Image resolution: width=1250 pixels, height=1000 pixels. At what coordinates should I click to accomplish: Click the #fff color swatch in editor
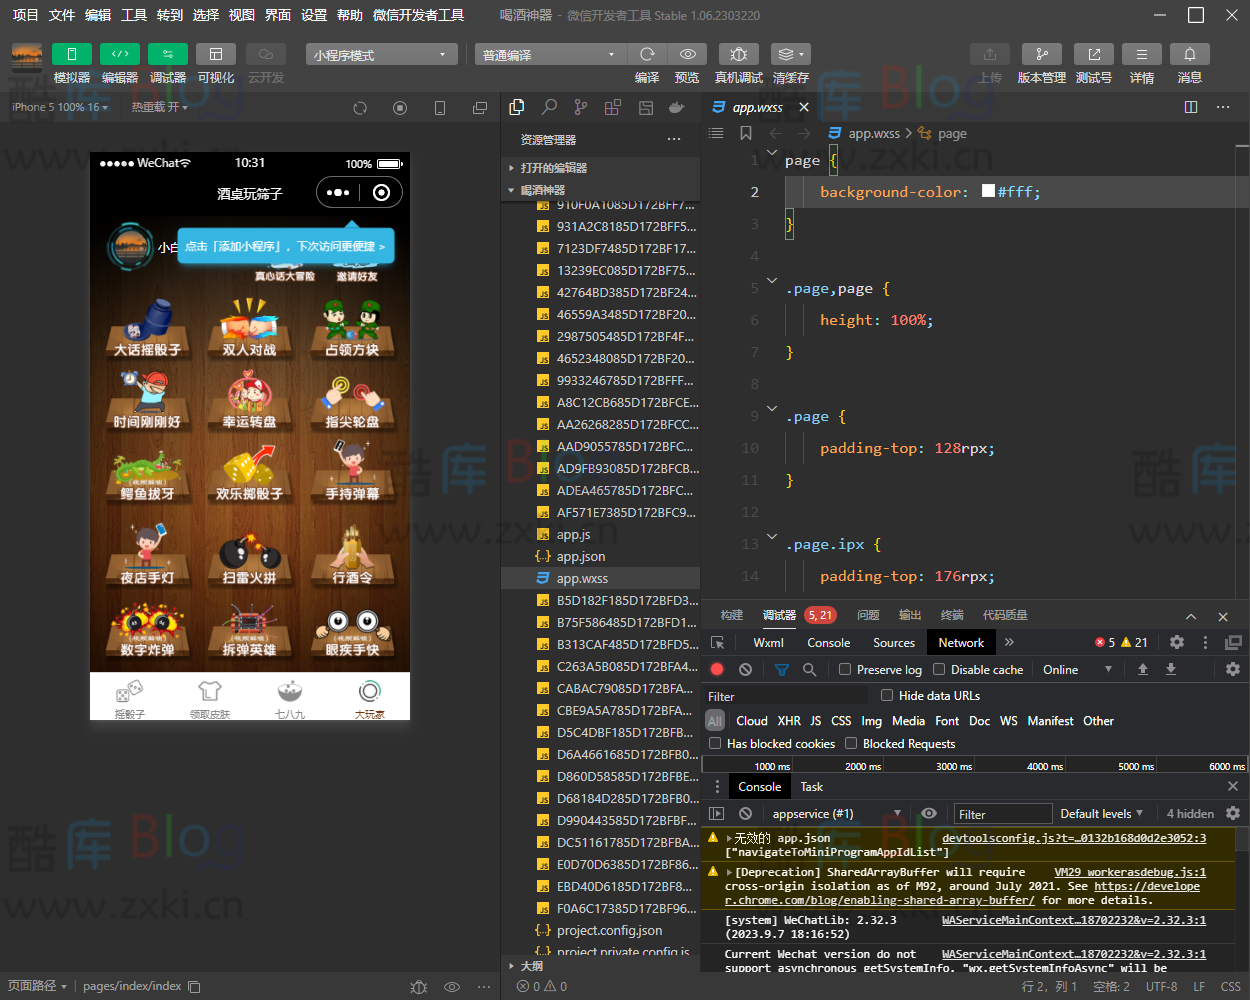pyautogui.click(x=988, y=192)
